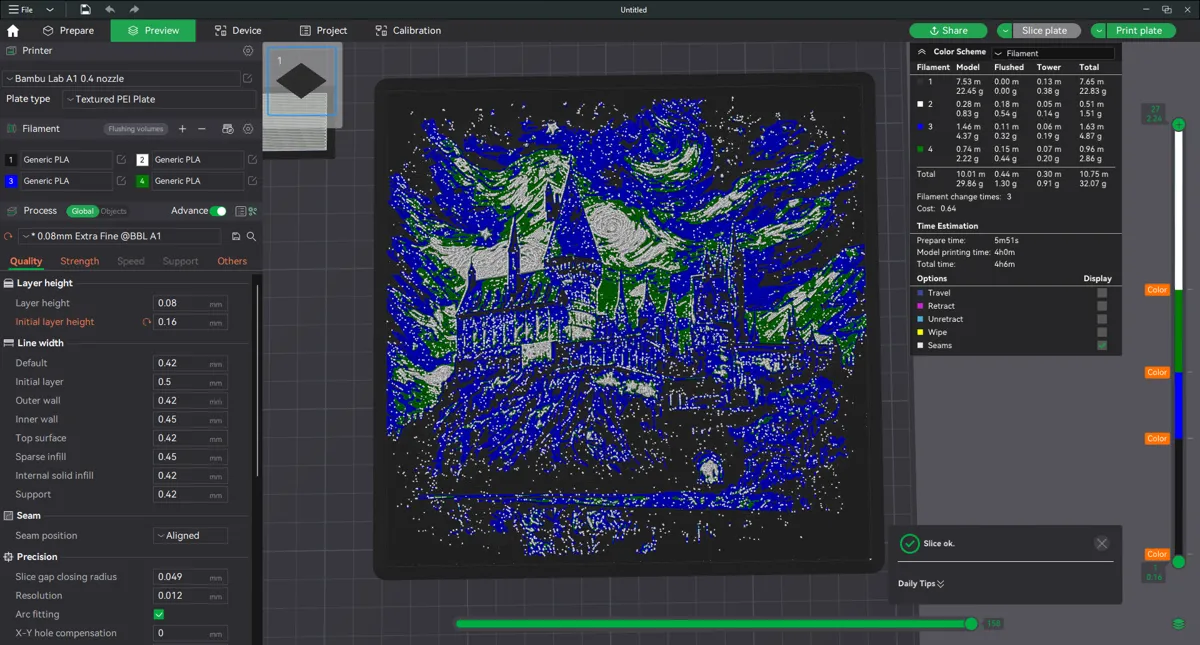This screenshot has width=1200, height=645.
Task: Edit filament 3 Generic PLA preset
Action: (x=121, y=181)
